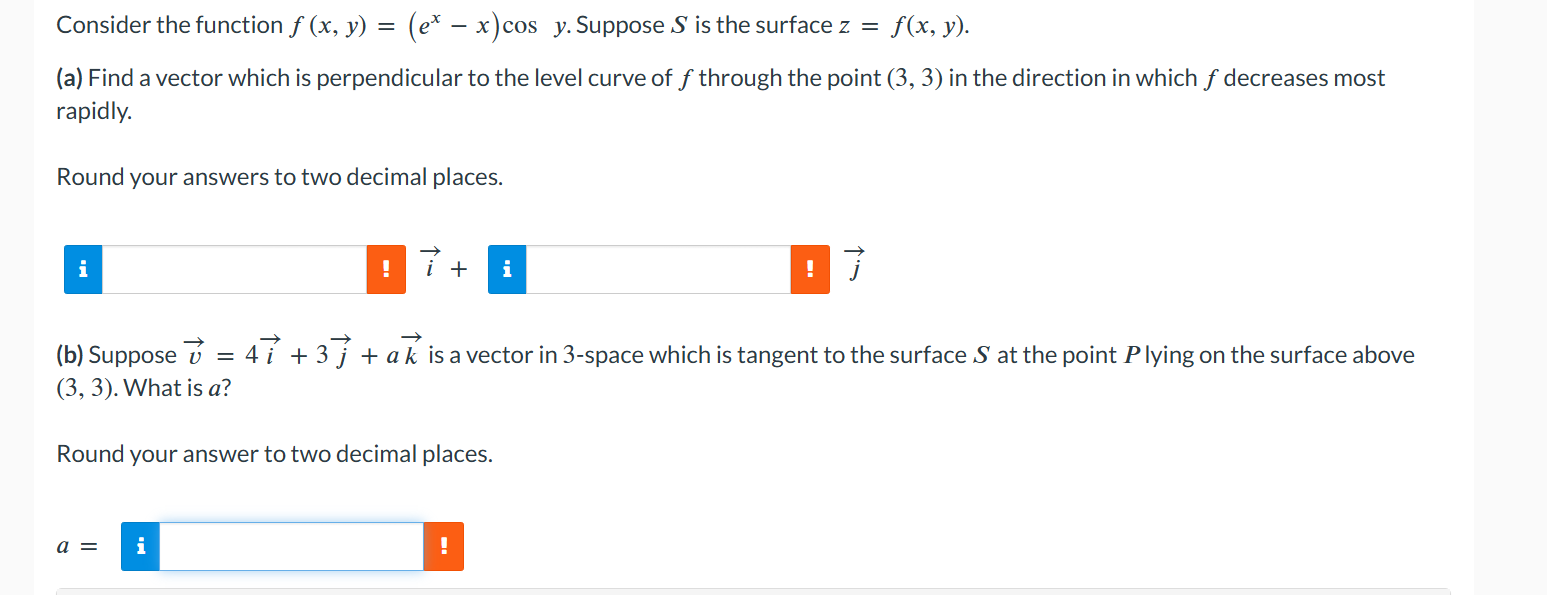Select the first answer field in part (a)
The width and height of the screenshot is (1547, 595).
point(235,268)
